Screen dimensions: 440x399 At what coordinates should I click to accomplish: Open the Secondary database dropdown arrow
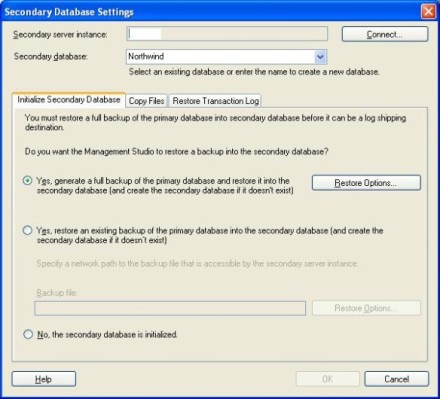tap(320, 57)
